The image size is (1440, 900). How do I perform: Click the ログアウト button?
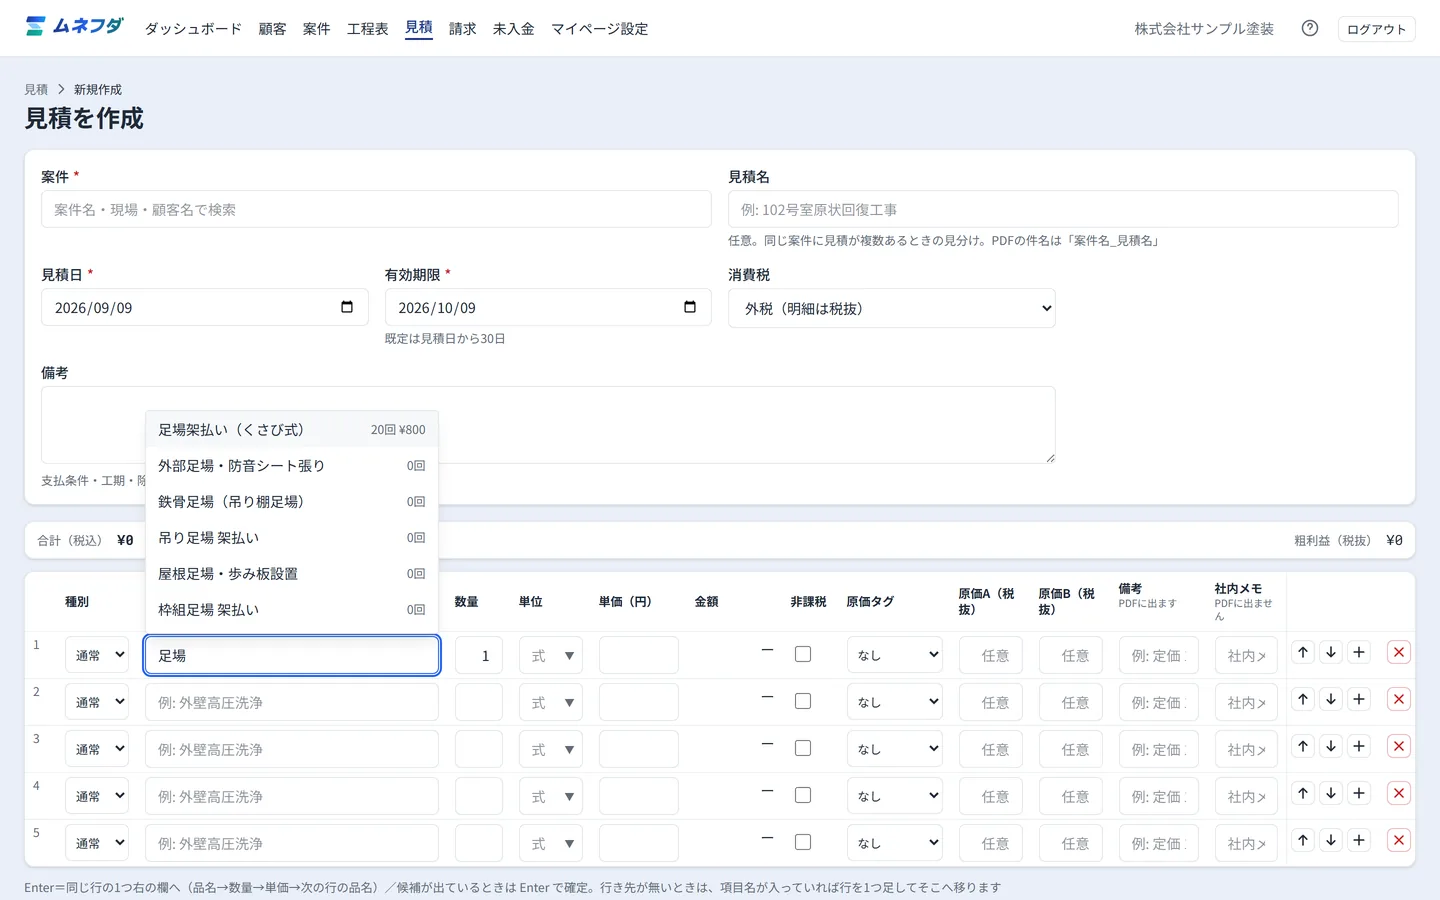coord(1376,29)
